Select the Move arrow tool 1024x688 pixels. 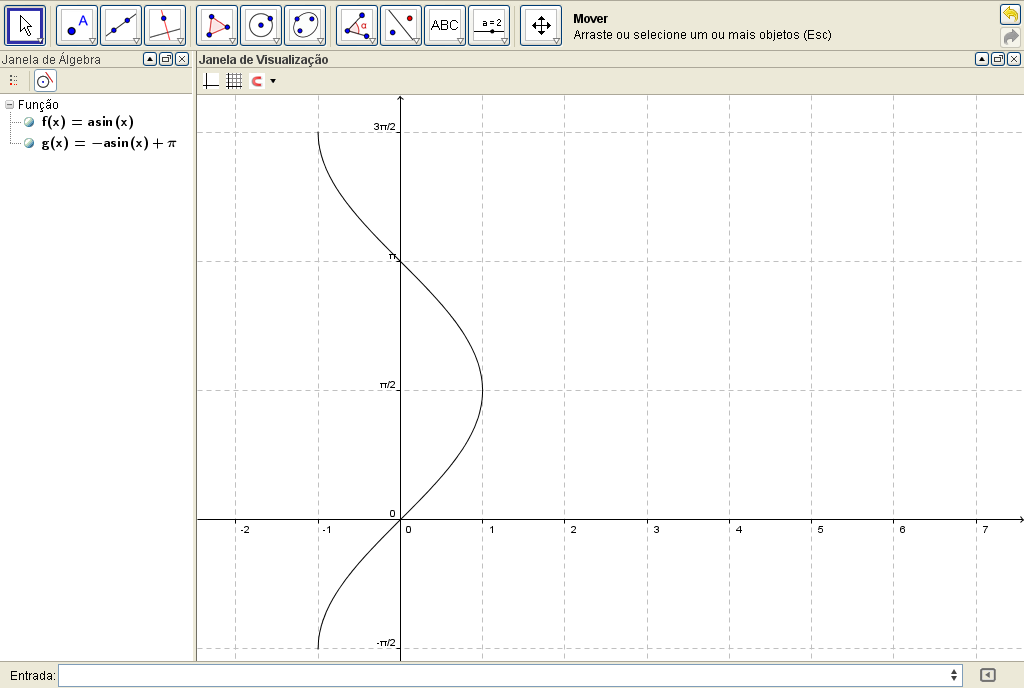pos(26,25)
